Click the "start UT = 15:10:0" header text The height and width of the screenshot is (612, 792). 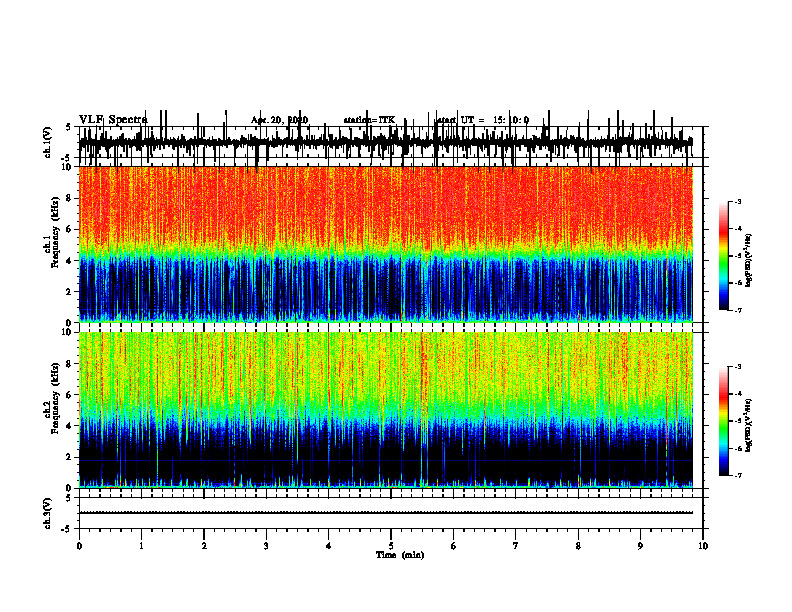point(482,120)
